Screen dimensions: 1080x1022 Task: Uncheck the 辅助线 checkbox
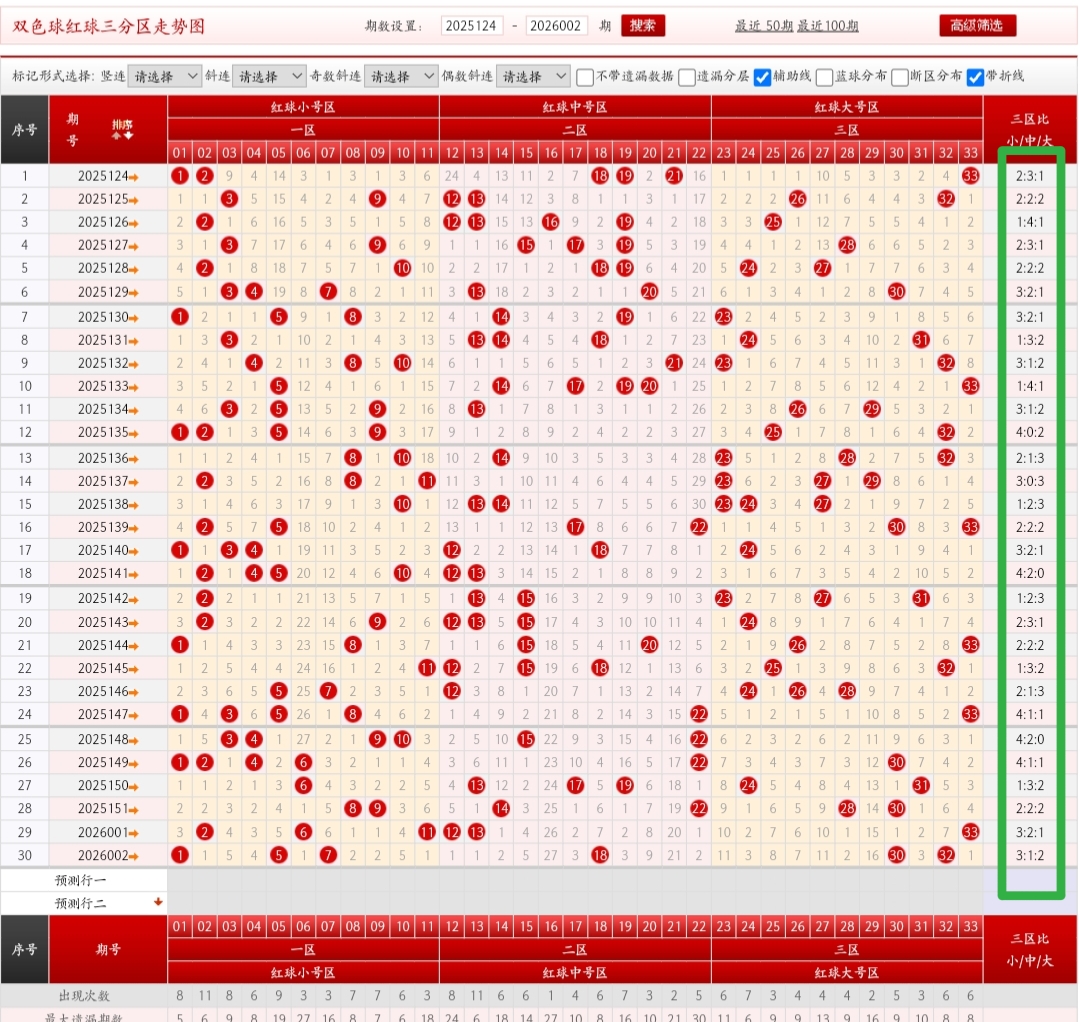[x=762, y=77]
